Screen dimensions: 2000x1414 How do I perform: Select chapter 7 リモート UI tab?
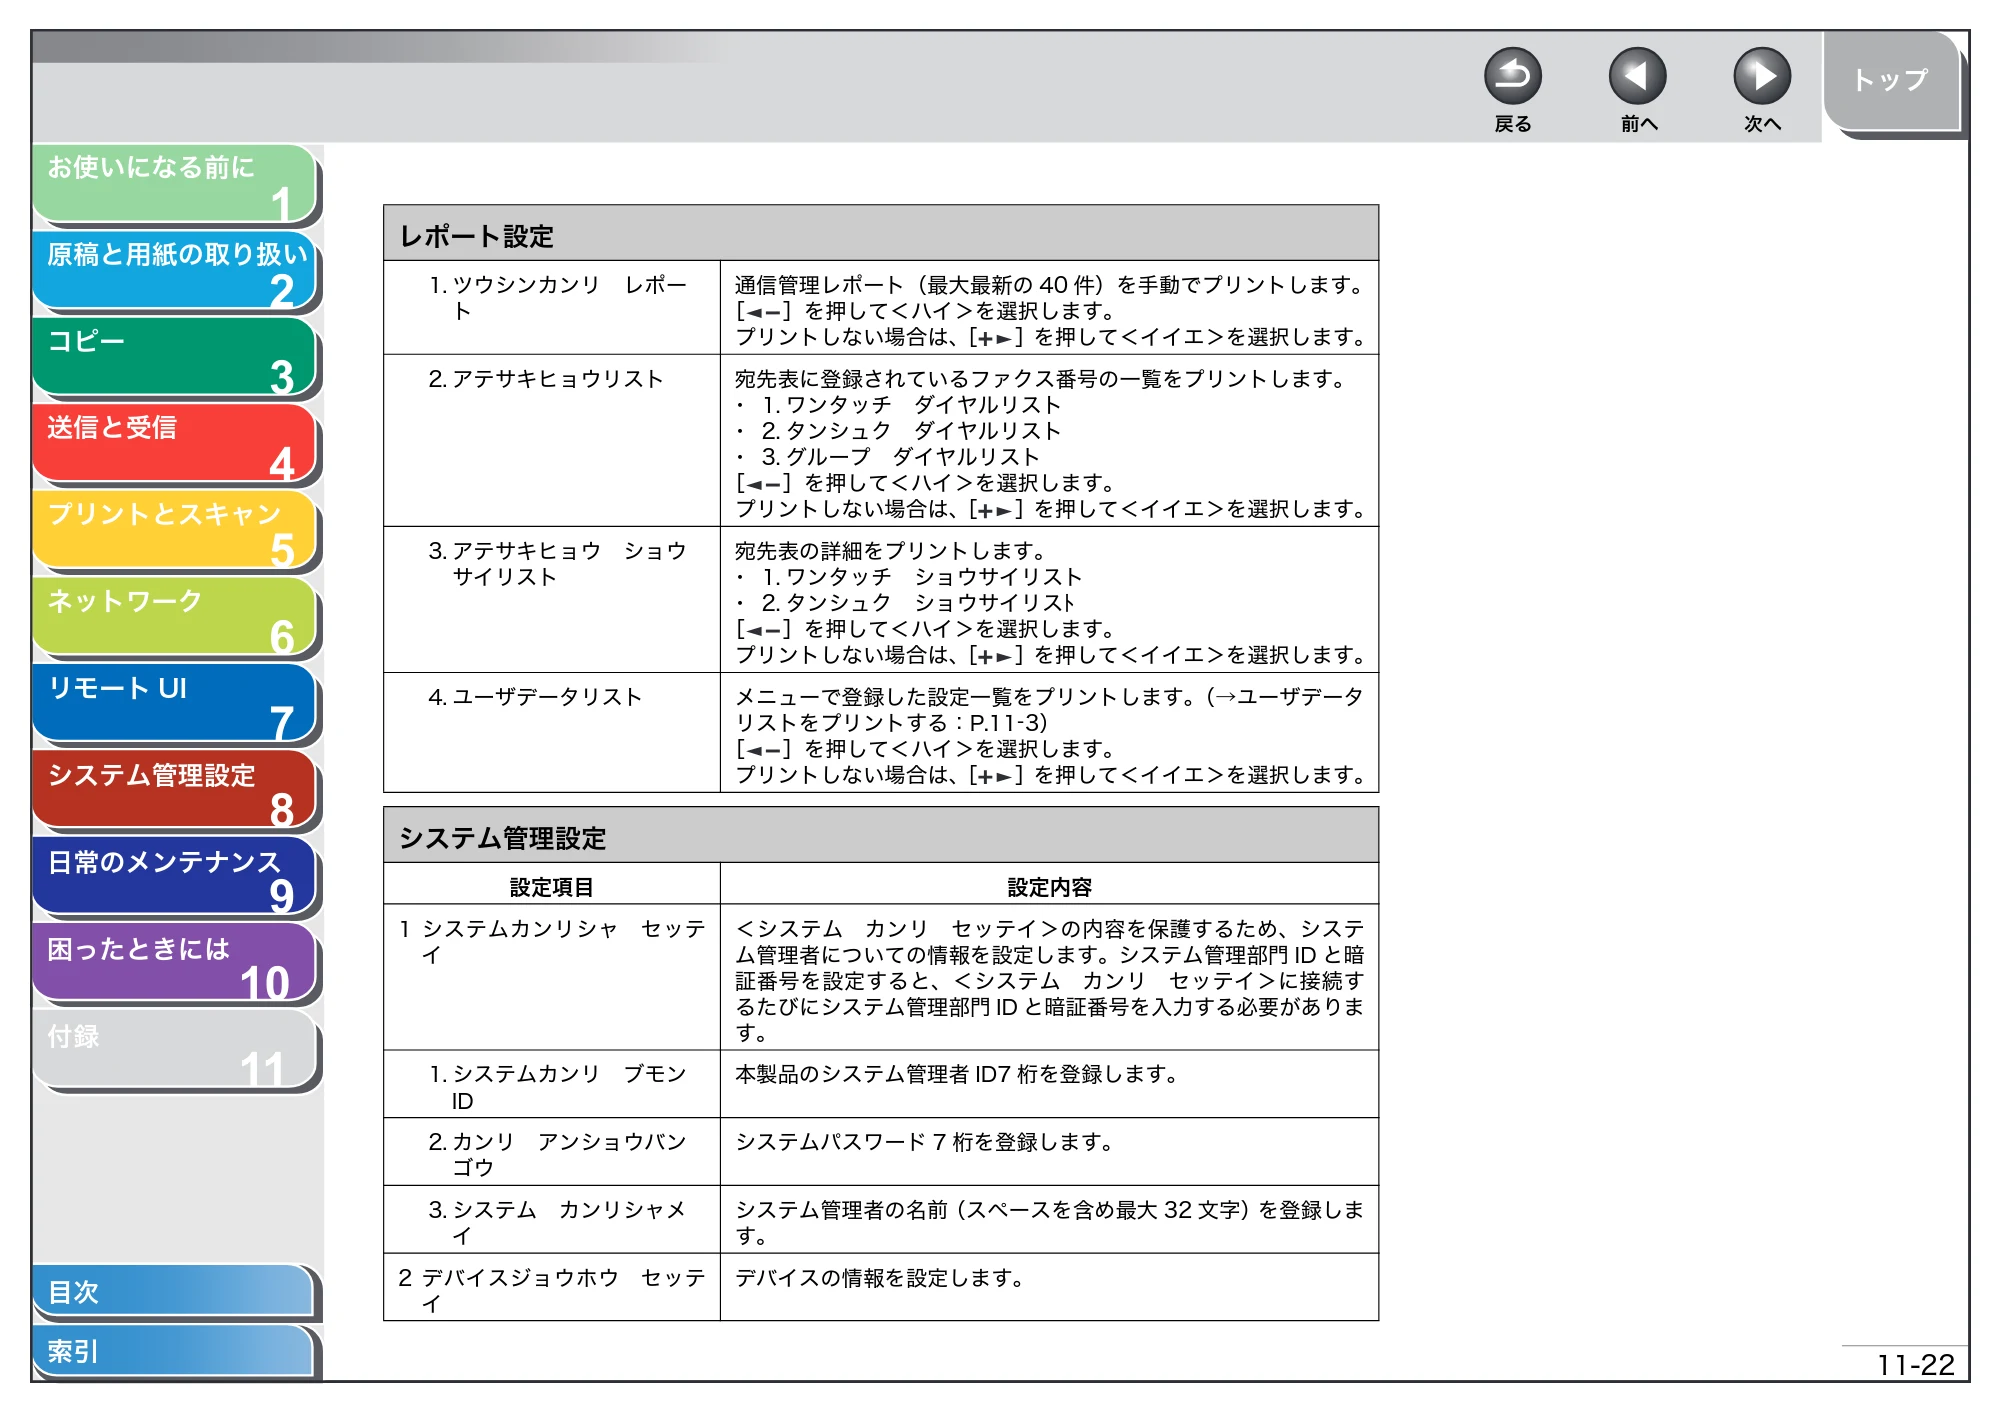(175, 705)
